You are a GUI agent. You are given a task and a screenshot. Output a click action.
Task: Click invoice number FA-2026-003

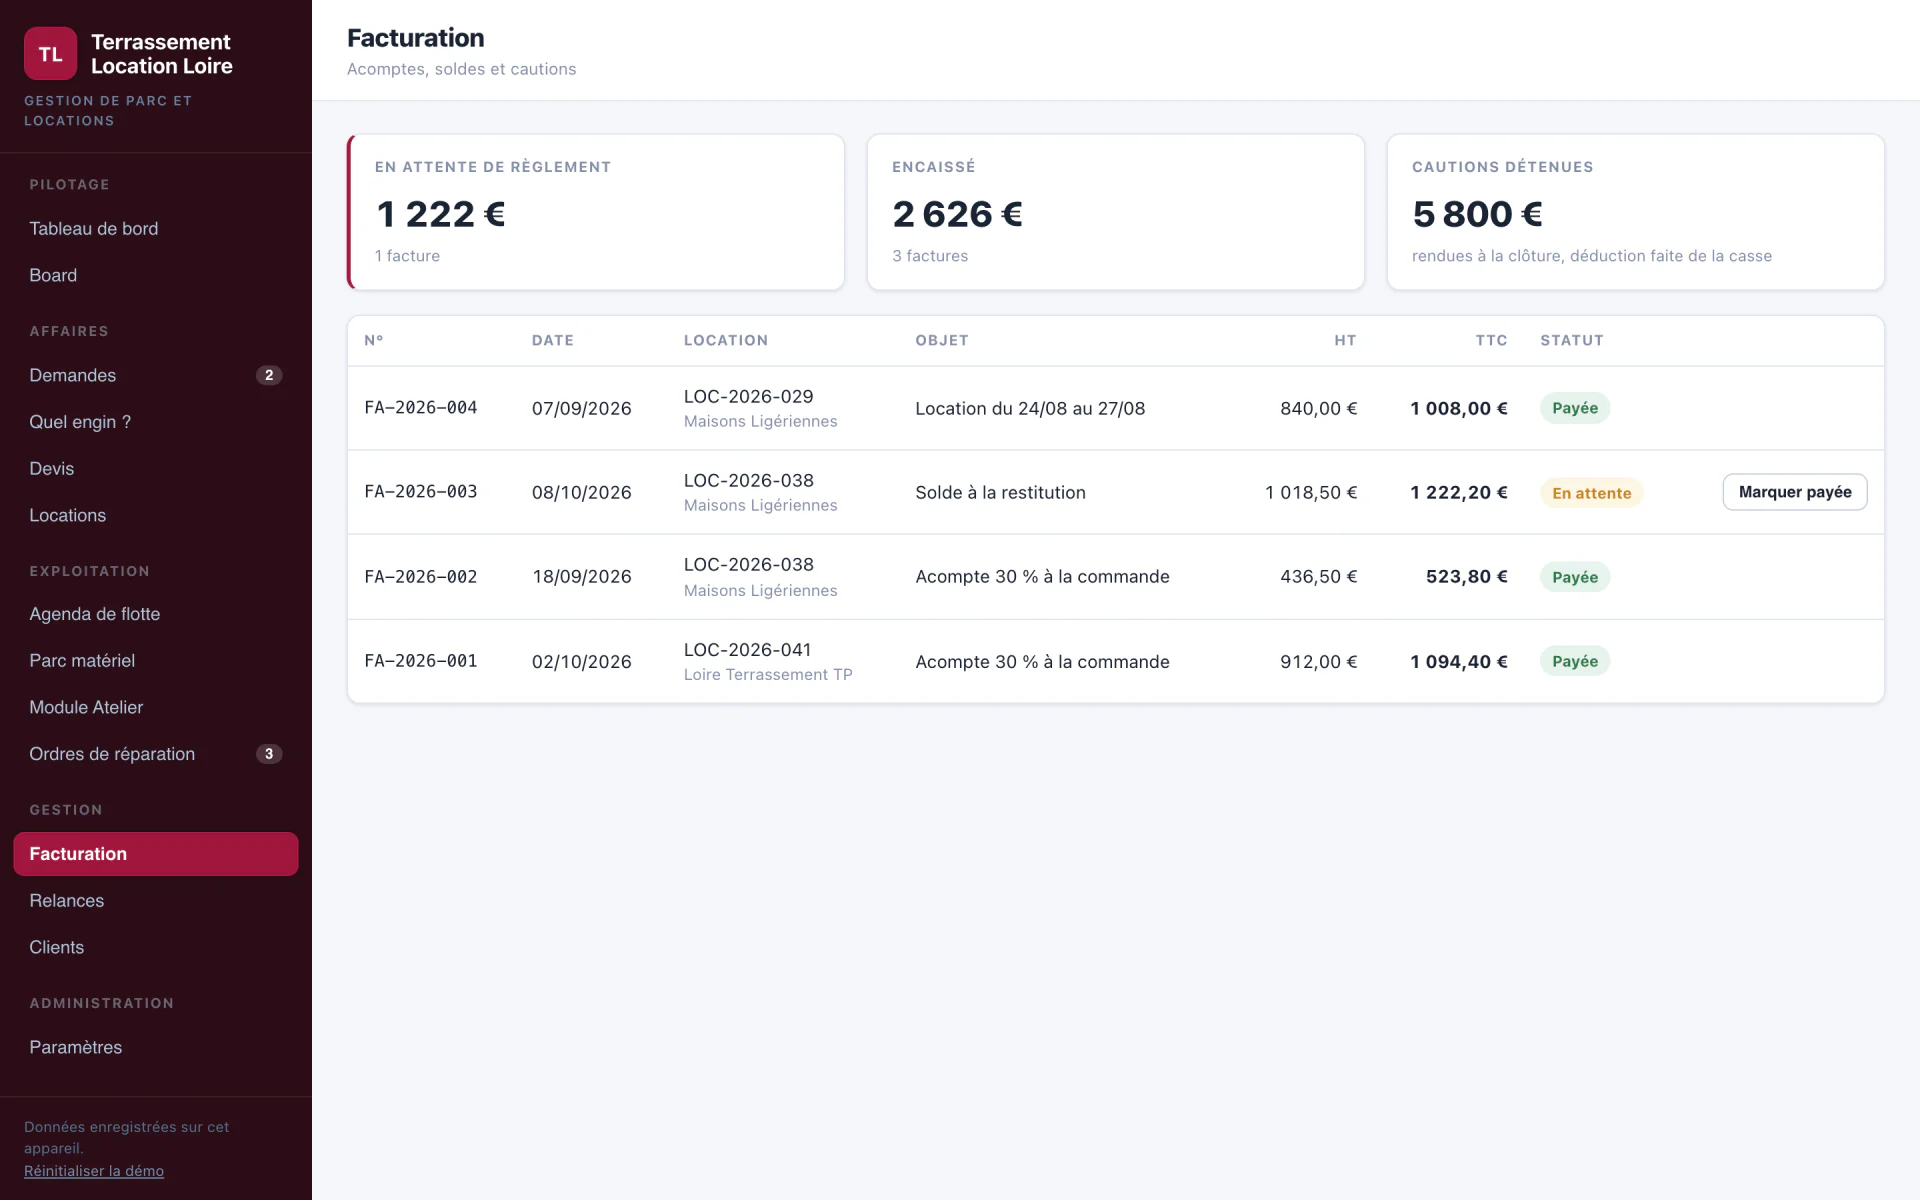421,492
